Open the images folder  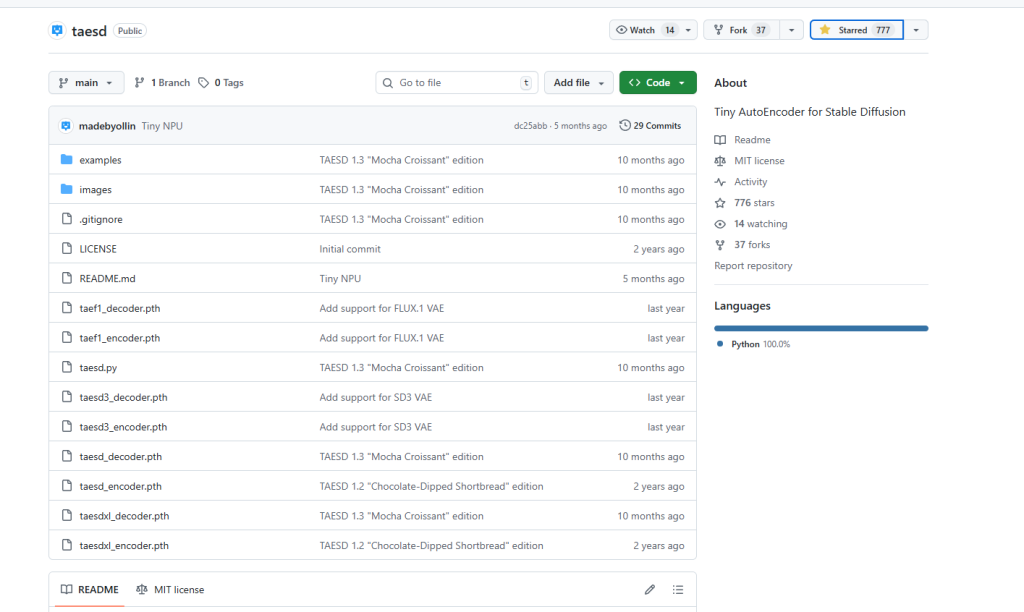pyautogui.click(x=95, y=190)
